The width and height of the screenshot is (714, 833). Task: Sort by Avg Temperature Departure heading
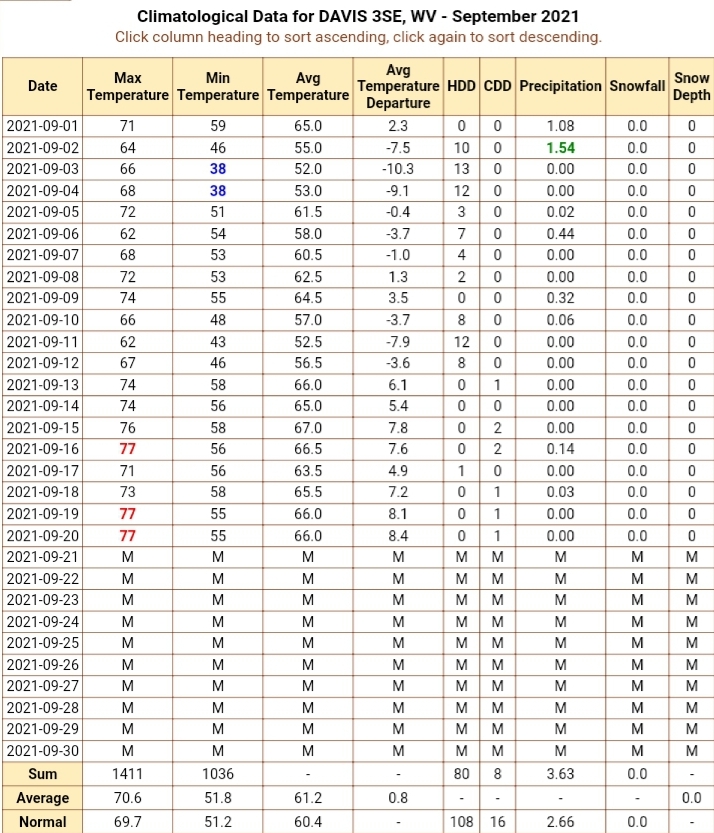coord(398,86)
